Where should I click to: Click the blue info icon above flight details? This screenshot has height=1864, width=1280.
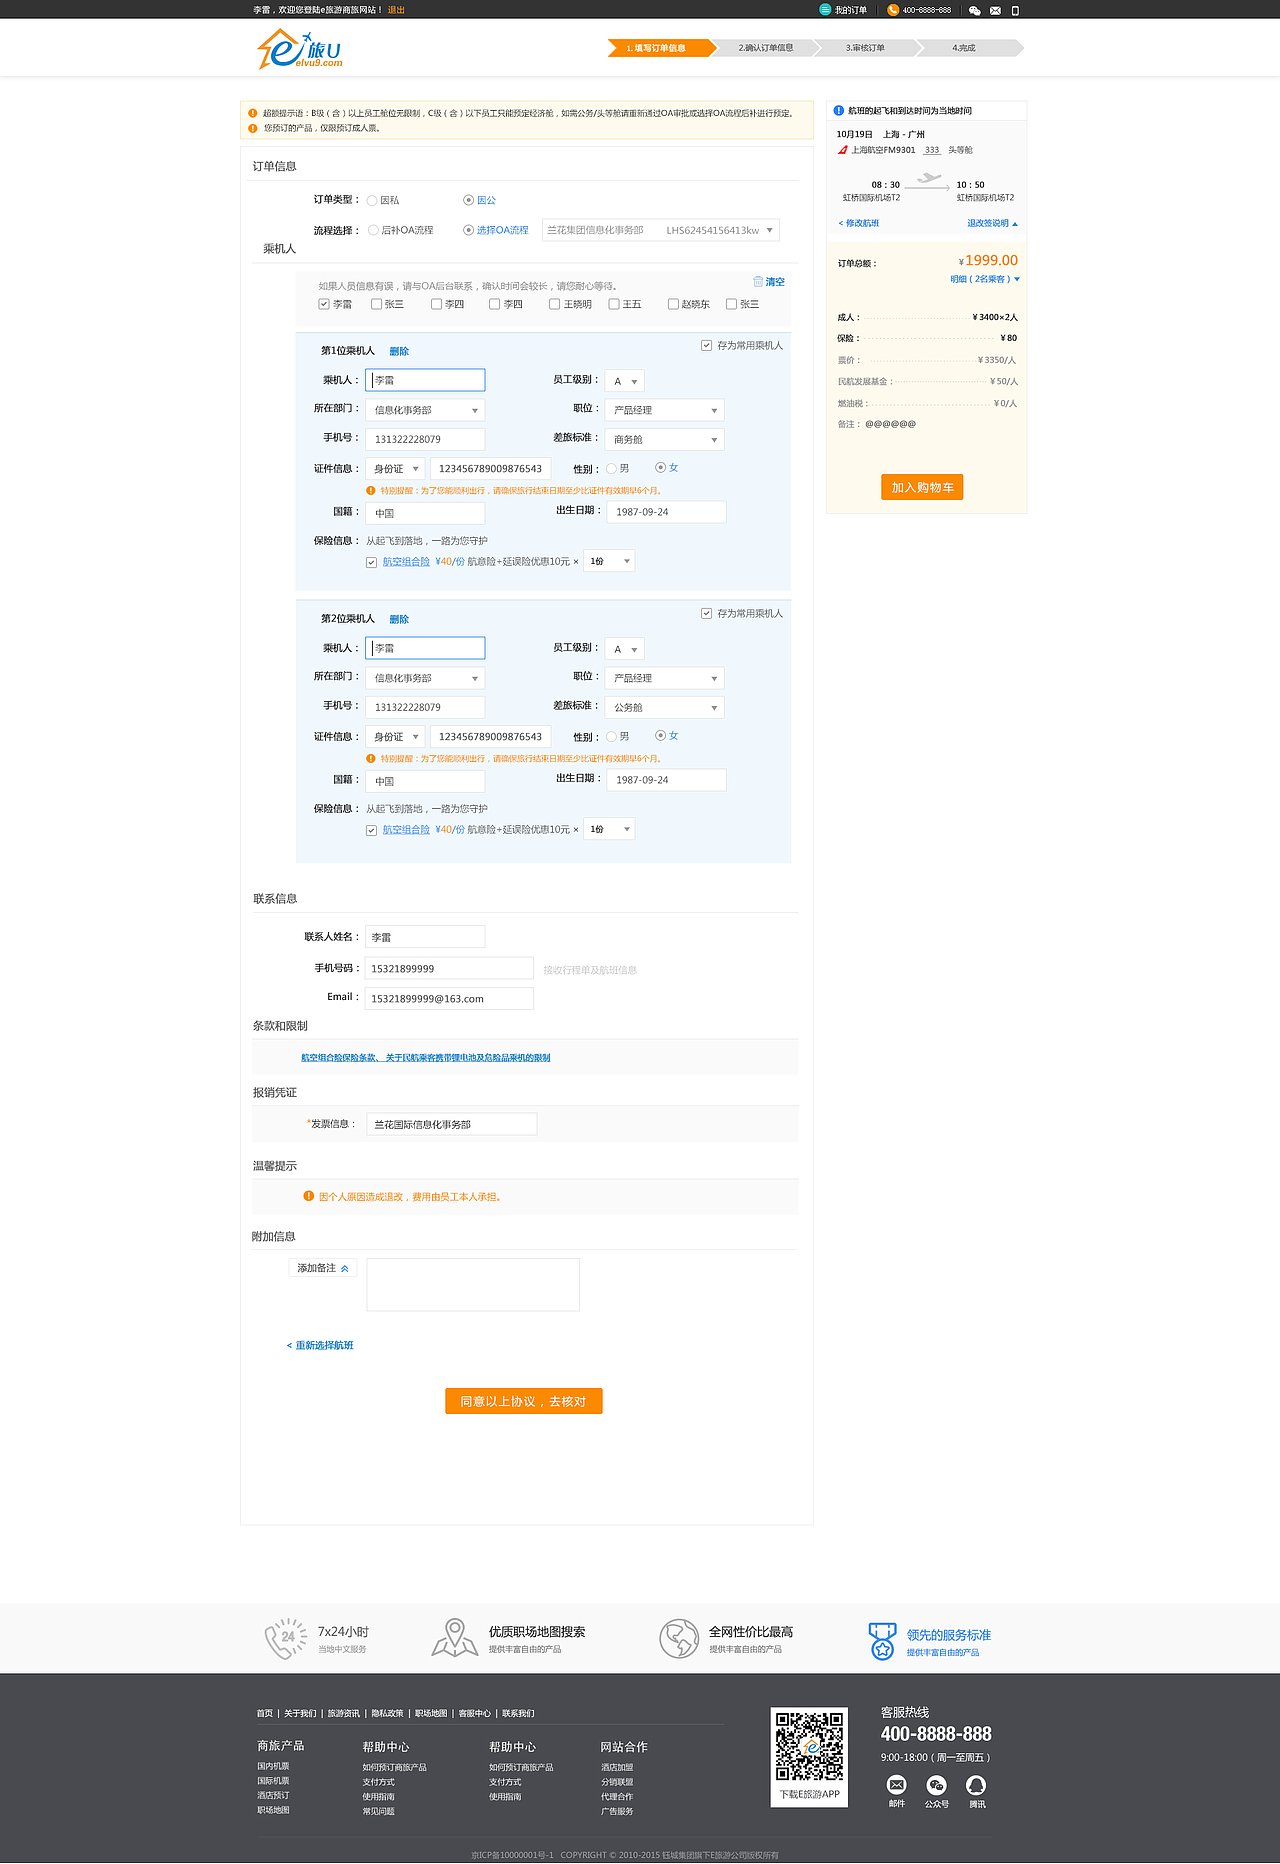[839, 110]
